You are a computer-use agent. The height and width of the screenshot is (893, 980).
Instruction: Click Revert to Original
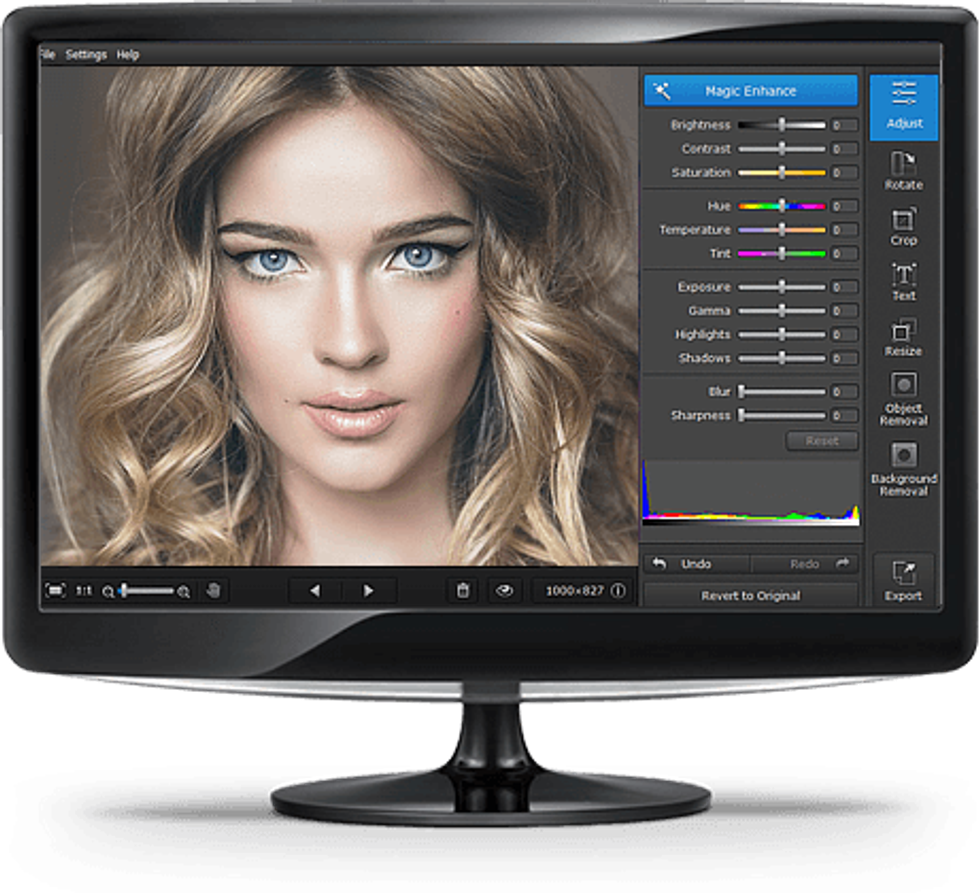(x=750, y=595)
